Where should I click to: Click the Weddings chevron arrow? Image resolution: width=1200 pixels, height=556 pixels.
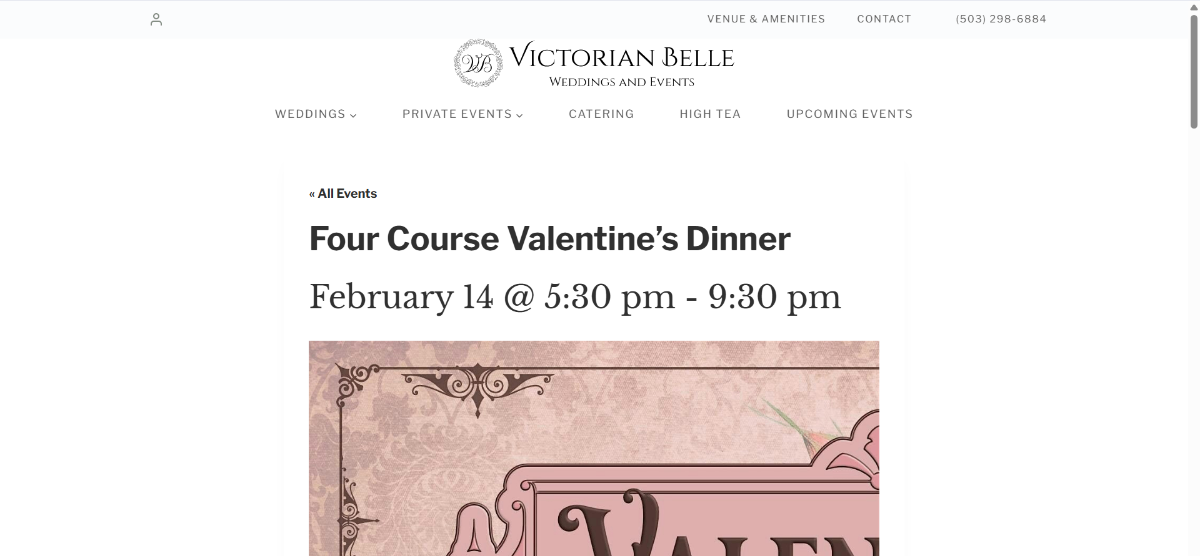click(353, 115)
